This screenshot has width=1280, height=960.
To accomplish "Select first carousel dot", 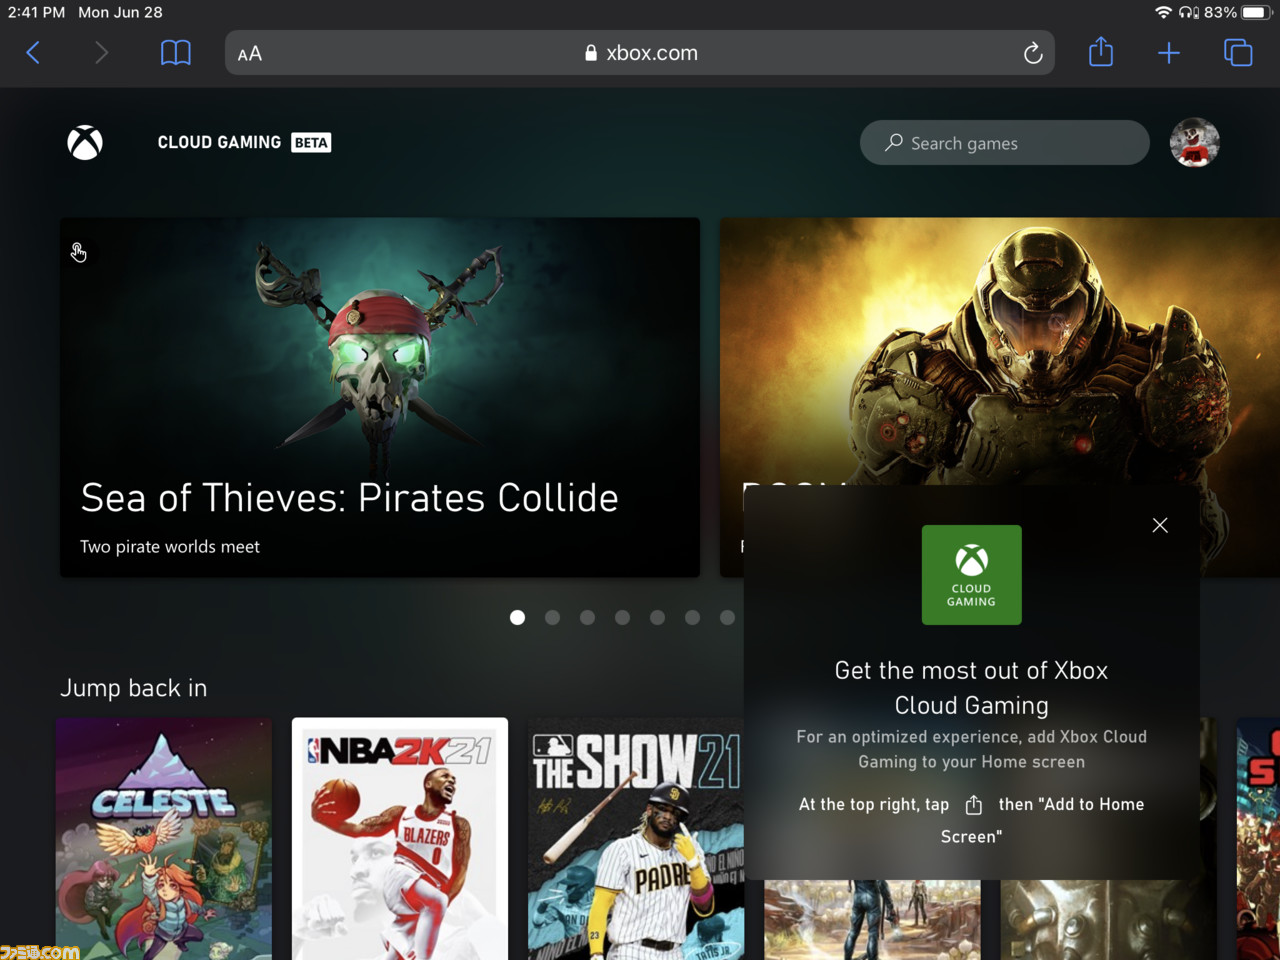I will coord(517,617).
